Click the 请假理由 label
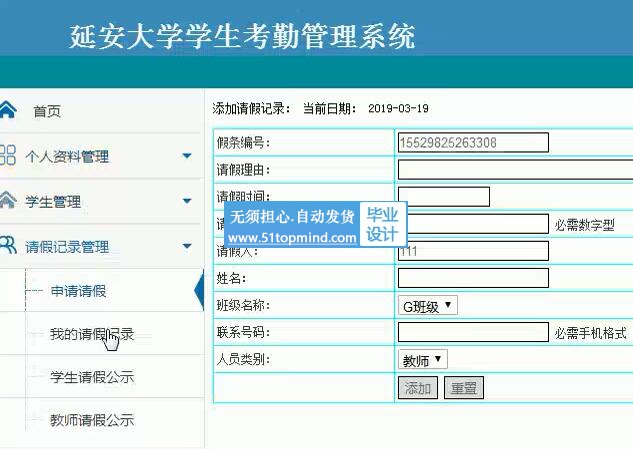The image size is (633, 449). 243,170
